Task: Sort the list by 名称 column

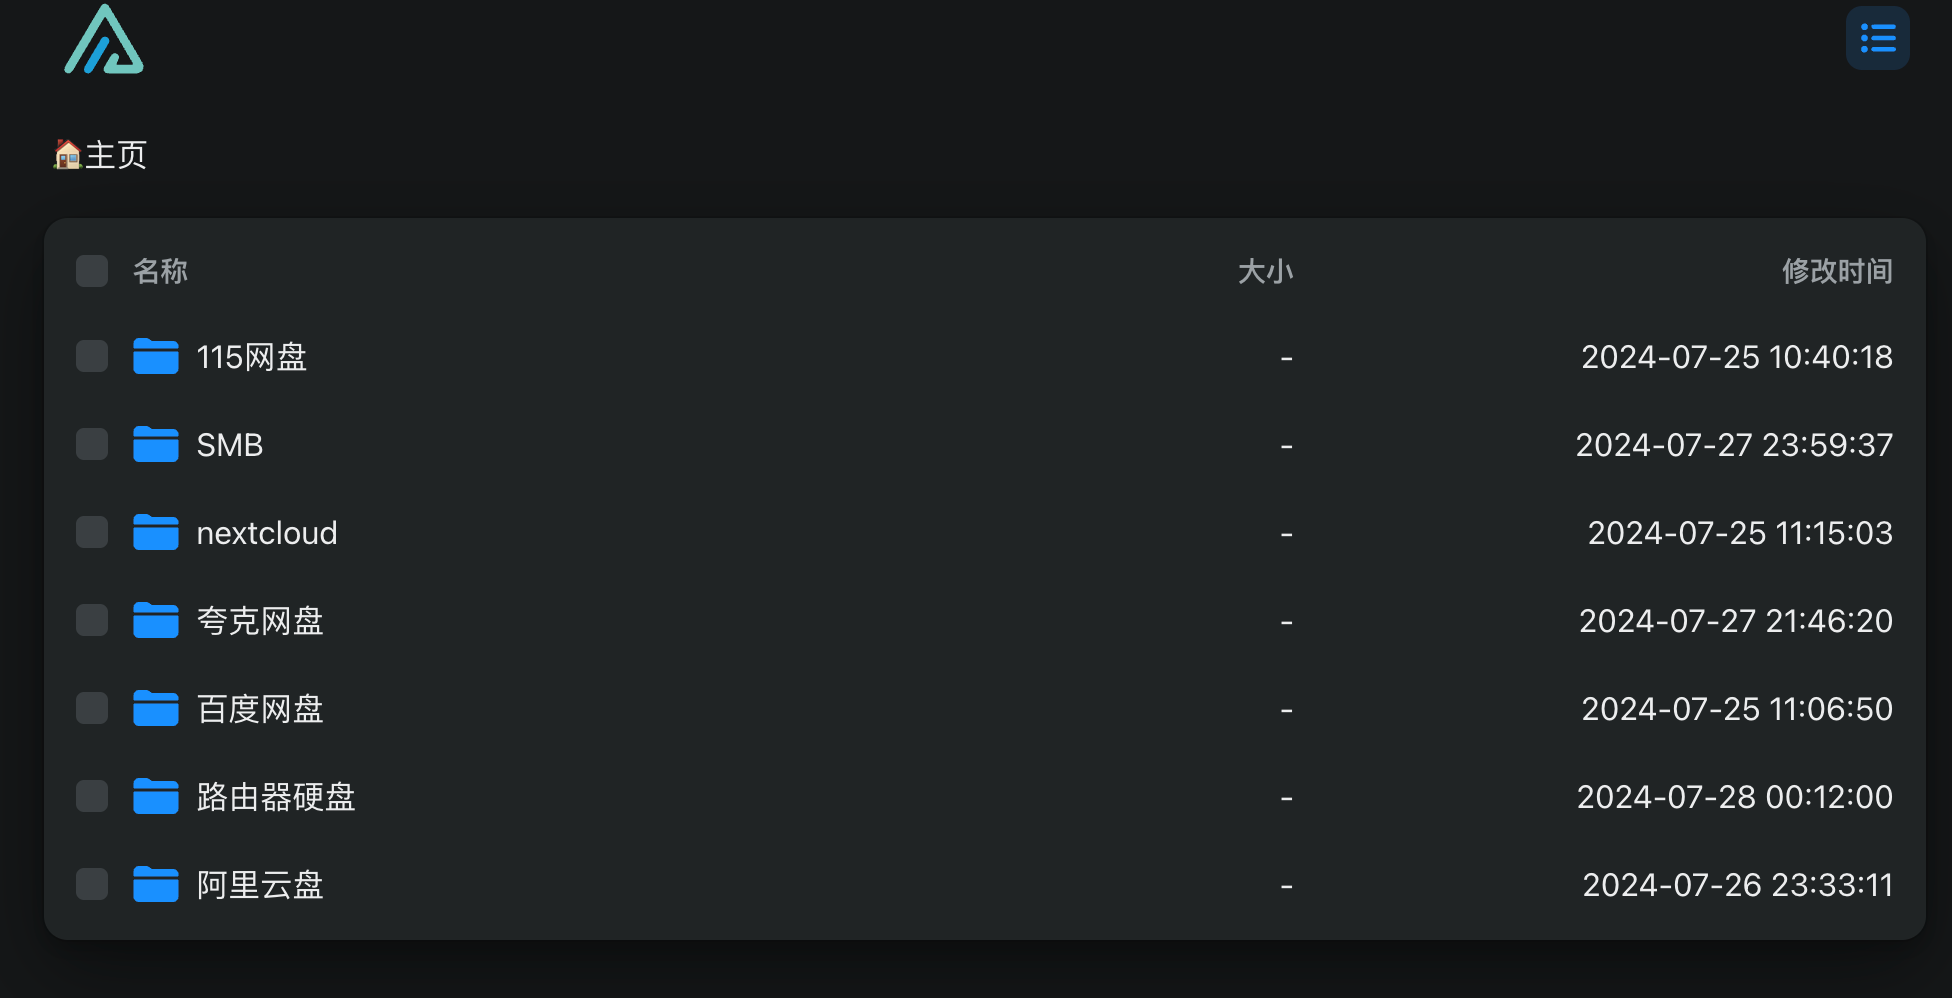Action: pyautogui.click(x=160, y=271)
